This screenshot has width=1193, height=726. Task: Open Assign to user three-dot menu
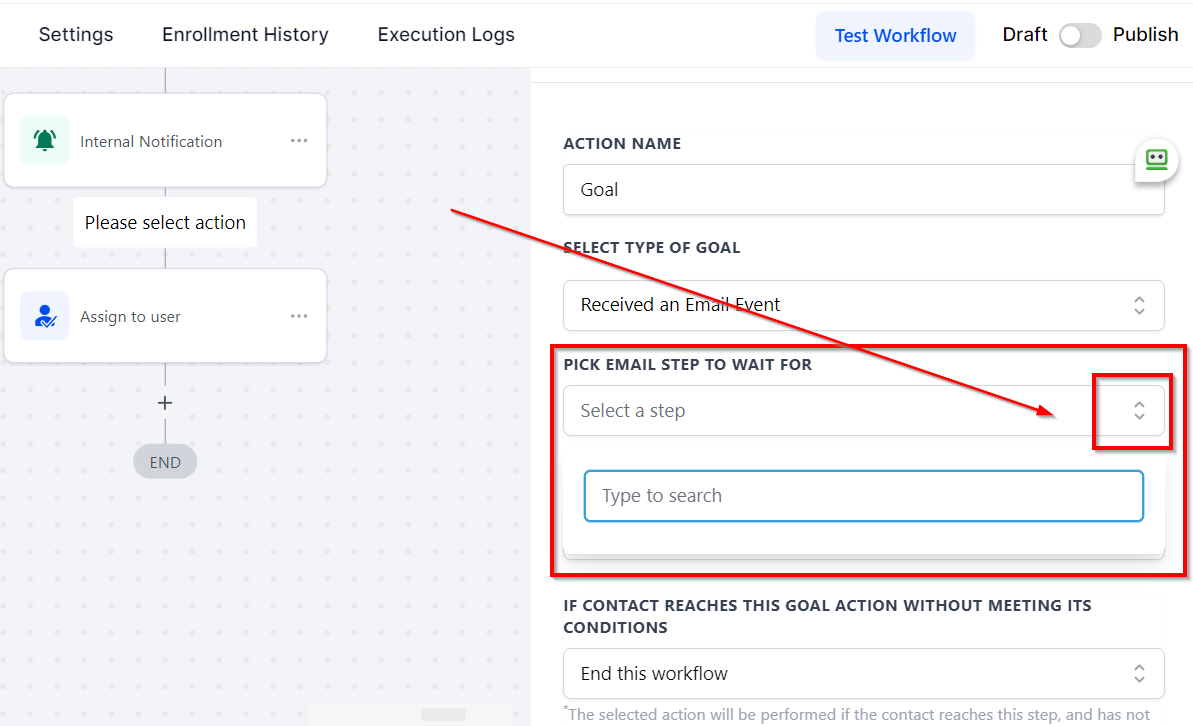coord(299,316)
